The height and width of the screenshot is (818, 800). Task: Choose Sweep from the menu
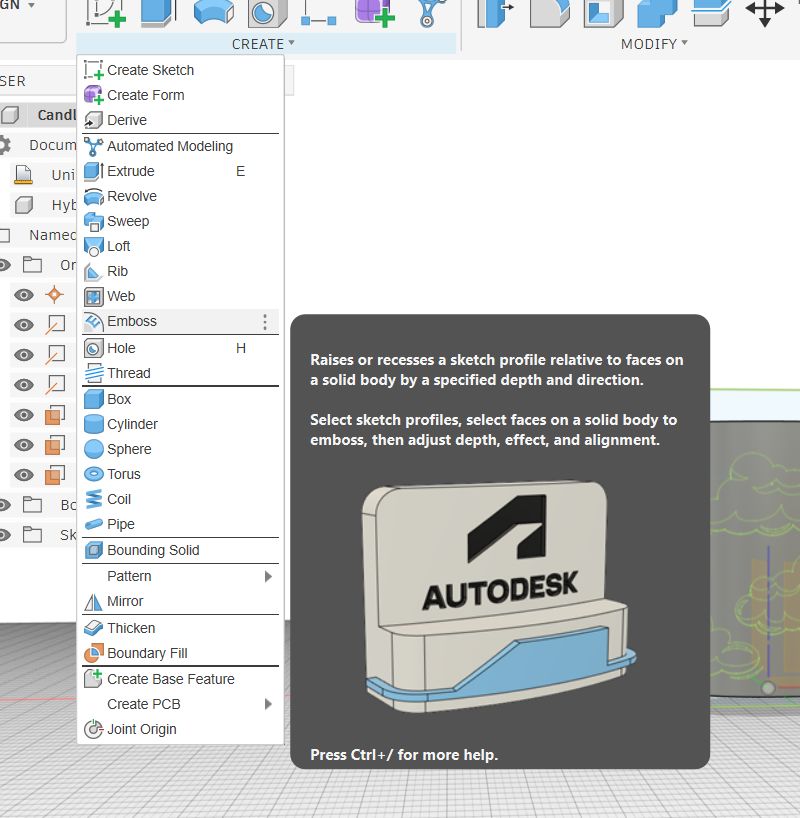coord(180,221)
